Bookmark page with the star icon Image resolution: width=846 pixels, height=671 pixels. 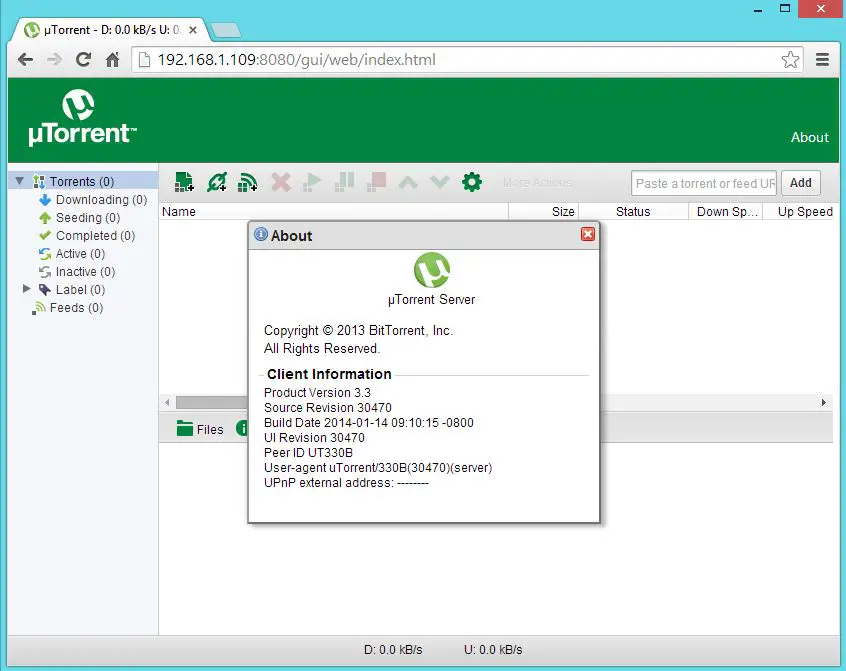[x=790, y=60]
